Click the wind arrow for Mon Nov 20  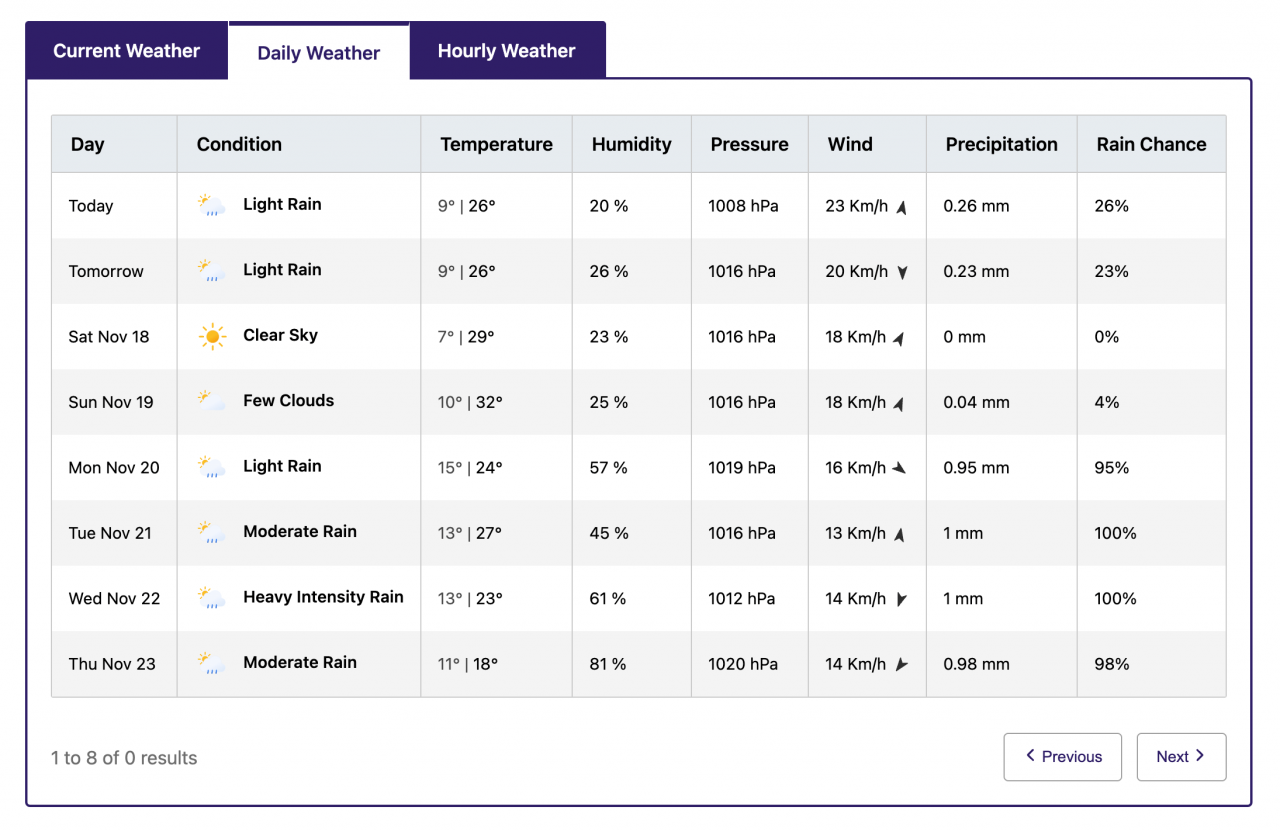pyautogui.click(x=897, y=466)
